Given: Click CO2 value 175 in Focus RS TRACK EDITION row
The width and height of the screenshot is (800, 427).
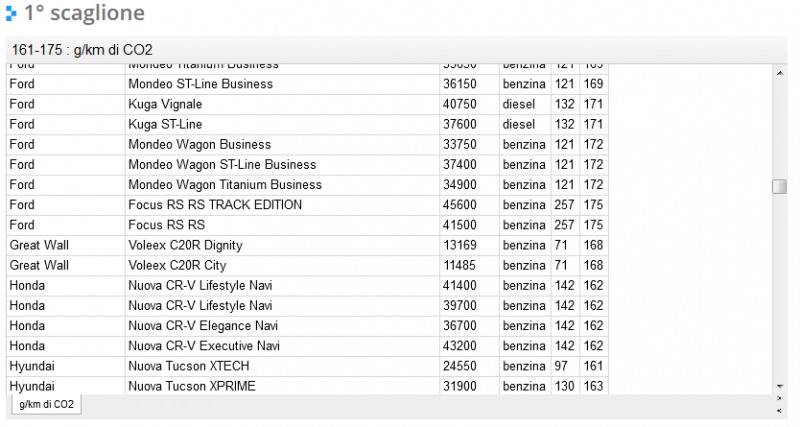Looking at the screenshot, I should (594, 205).
